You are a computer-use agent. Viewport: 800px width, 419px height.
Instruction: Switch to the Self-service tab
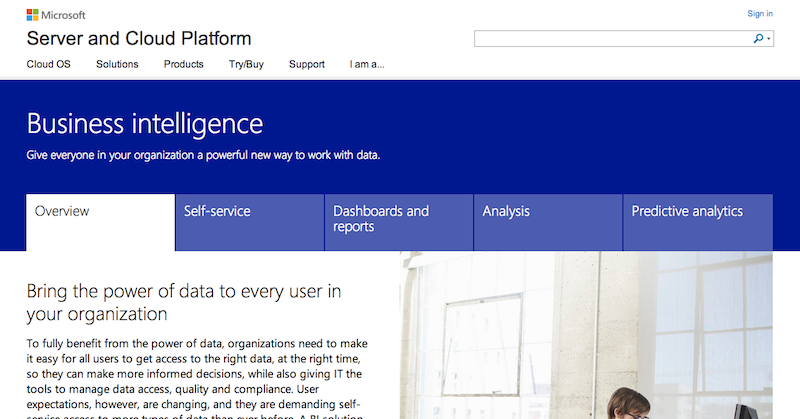click(250, 222)
